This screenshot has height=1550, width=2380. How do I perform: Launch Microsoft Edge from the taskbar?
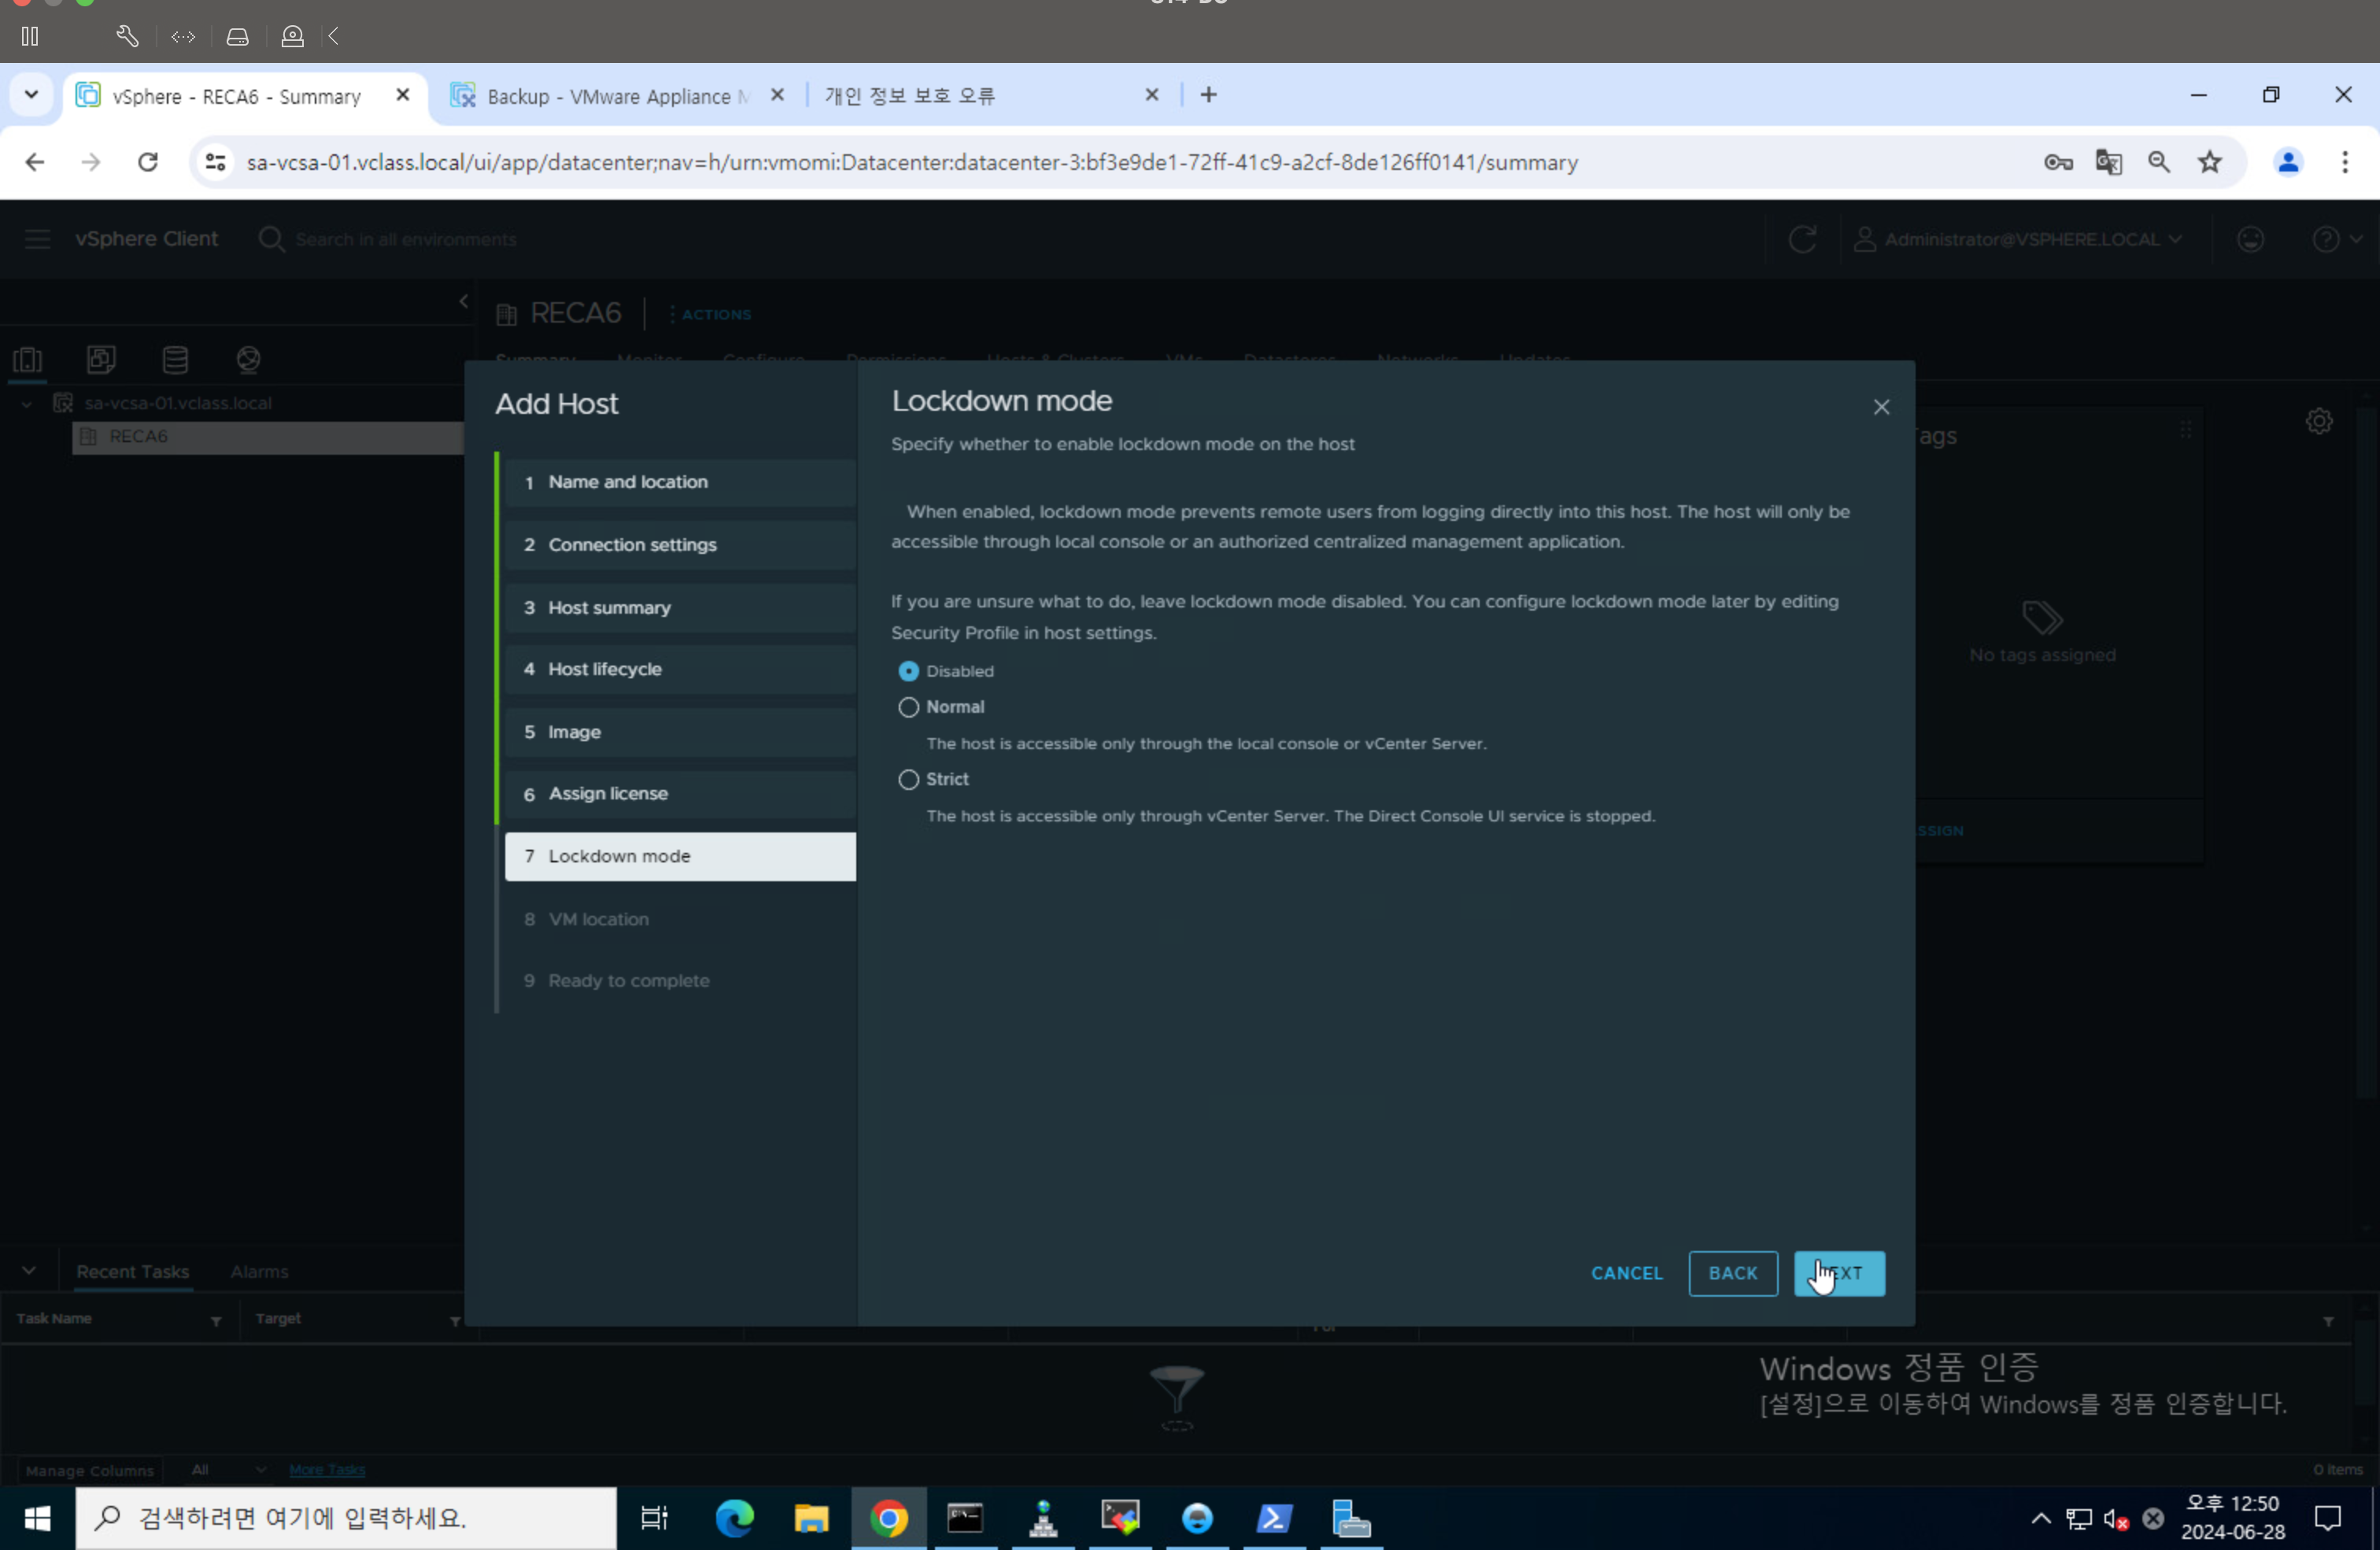[x=734, y=1518]
